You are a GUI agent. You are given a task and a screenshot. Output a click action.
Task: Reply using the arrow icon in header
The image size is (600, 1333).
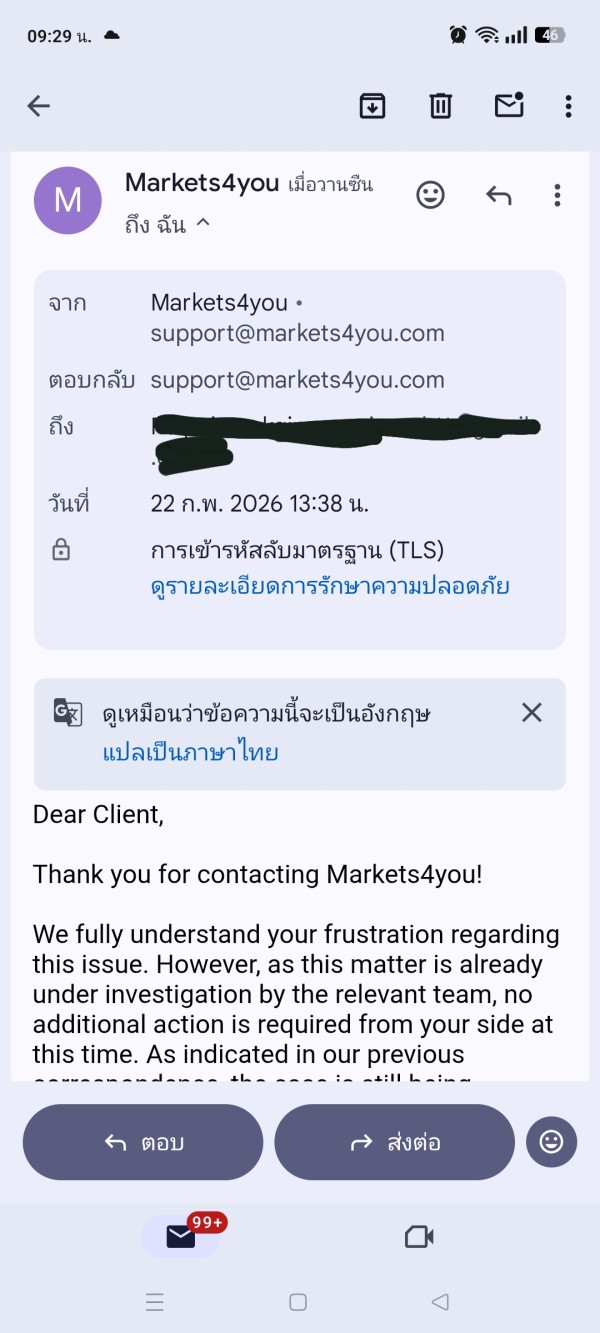point(498,195)
